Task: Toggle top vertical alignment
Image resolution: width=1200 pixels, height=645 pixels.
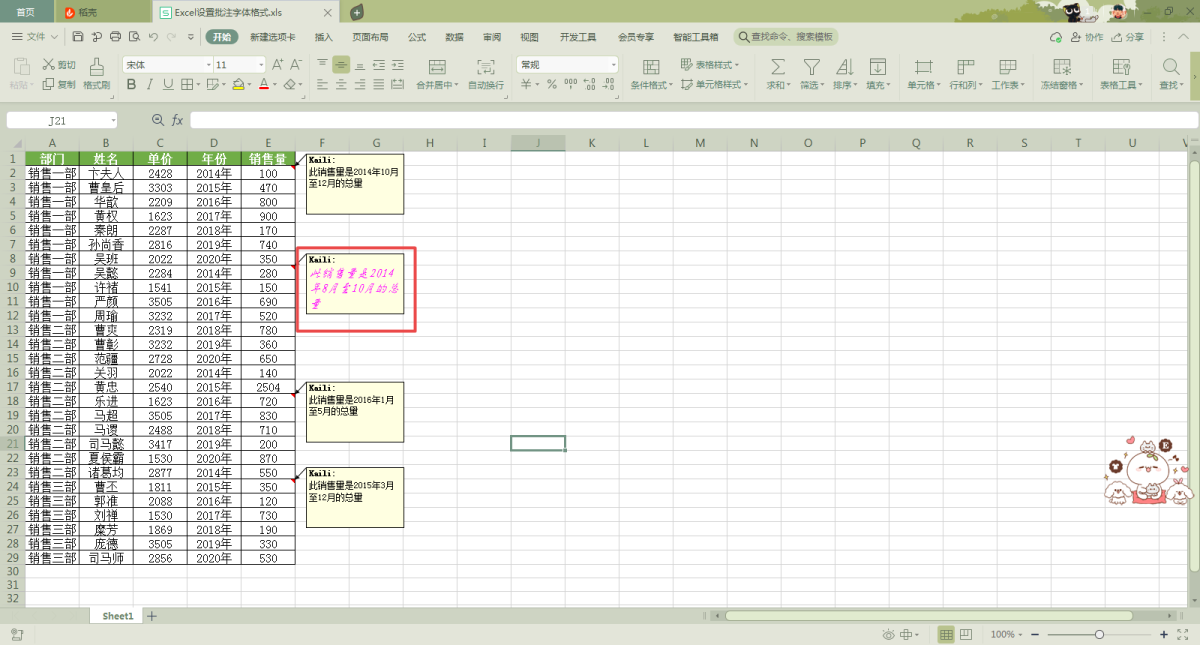Action: [x=323, y=64]
